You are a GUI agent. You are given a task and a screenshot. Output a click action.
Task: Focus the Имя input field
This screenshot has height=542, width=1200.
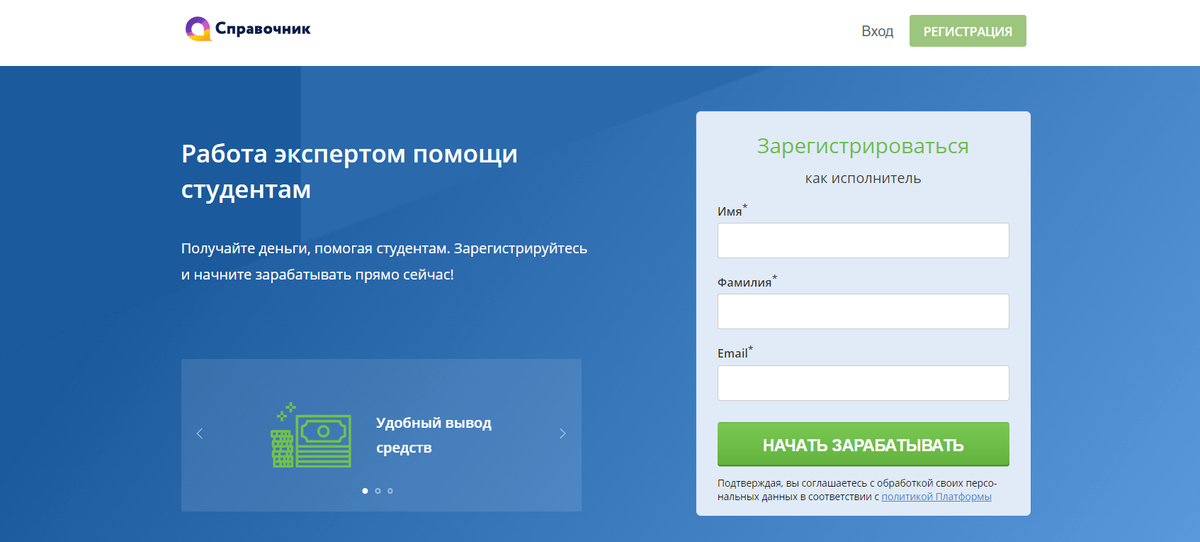pos(863,240)
